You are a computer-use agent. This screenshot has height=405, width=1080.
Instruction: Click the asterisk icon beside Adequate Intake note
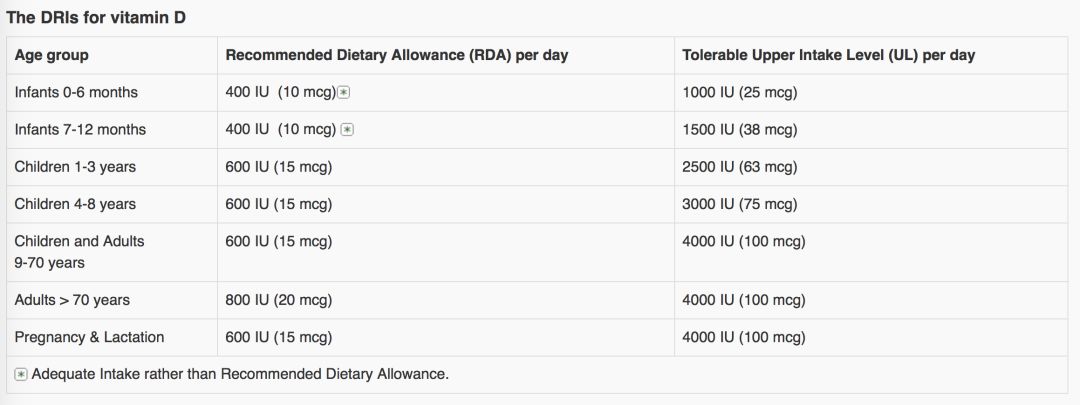pos(21,375)
